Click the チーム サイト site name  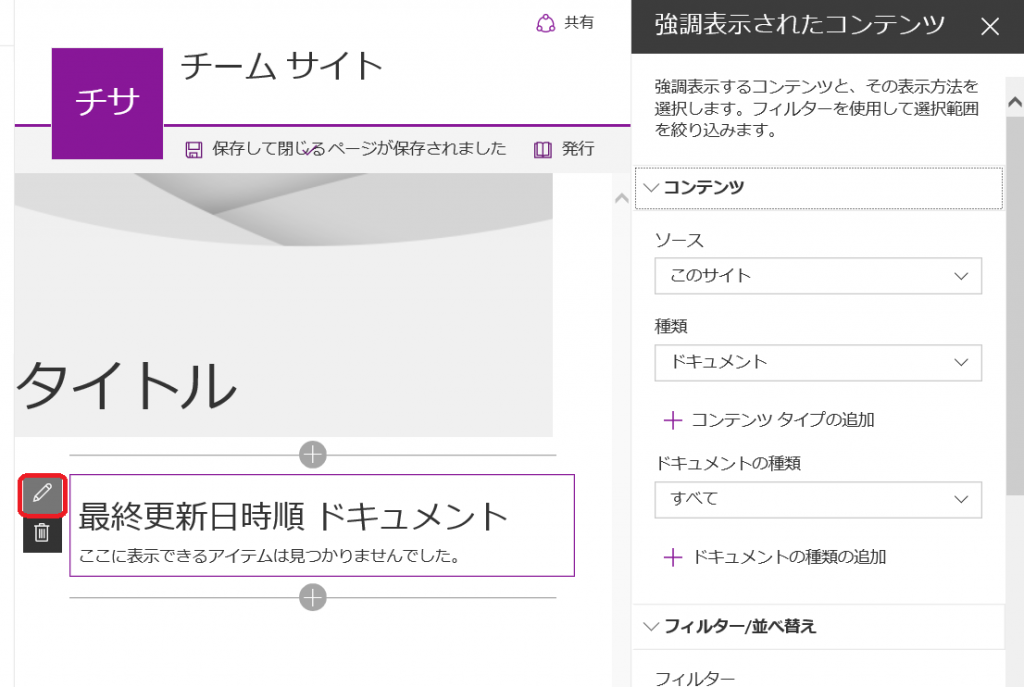282,68
